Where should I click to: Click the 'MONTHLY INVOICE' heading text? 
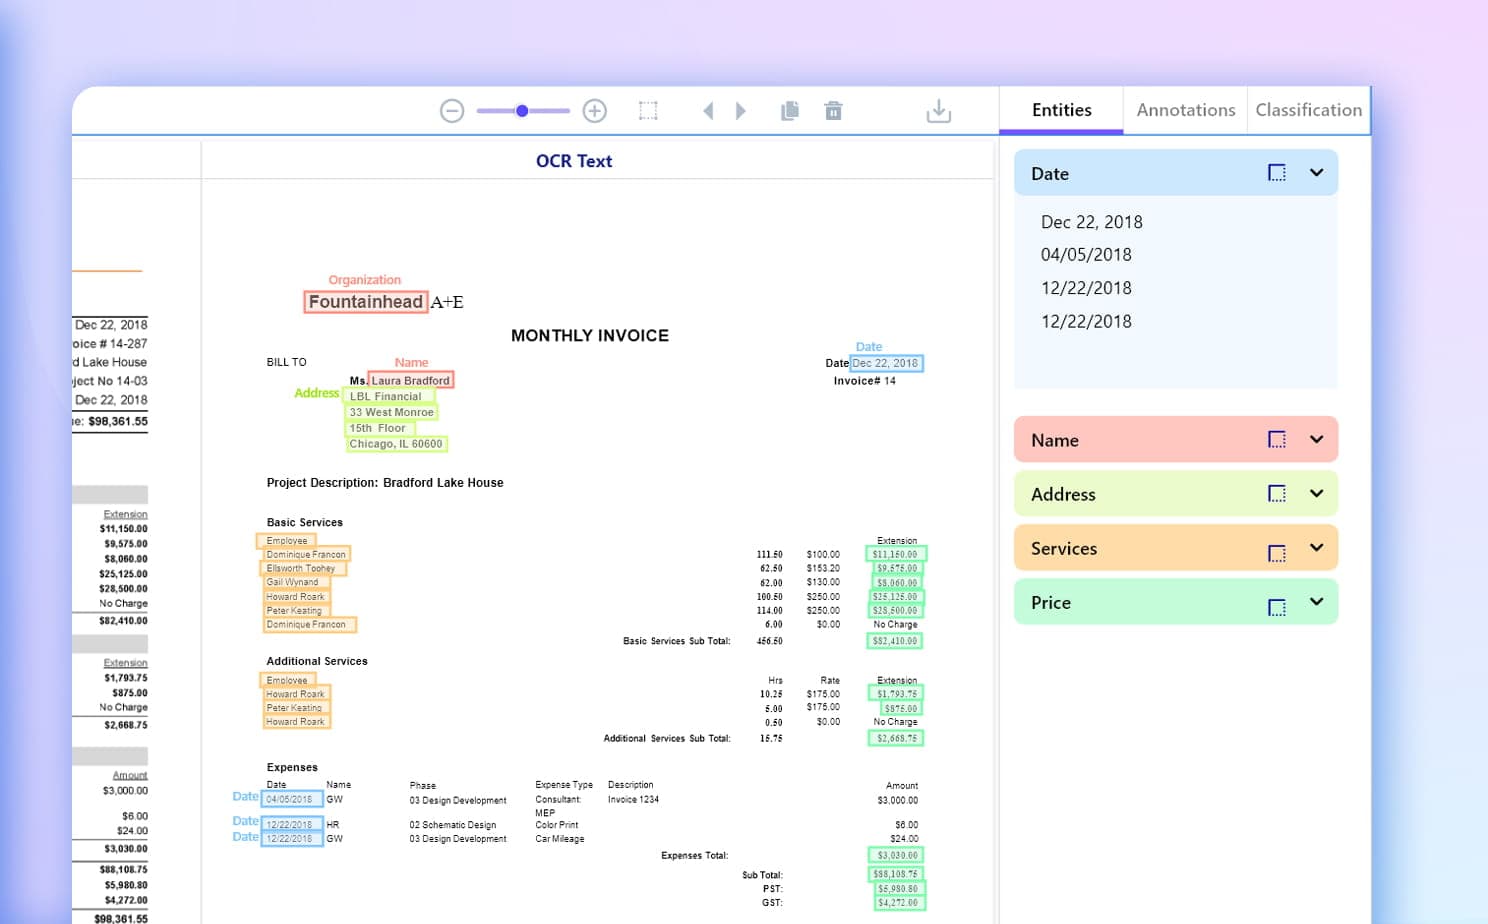[x=590, y=336]
